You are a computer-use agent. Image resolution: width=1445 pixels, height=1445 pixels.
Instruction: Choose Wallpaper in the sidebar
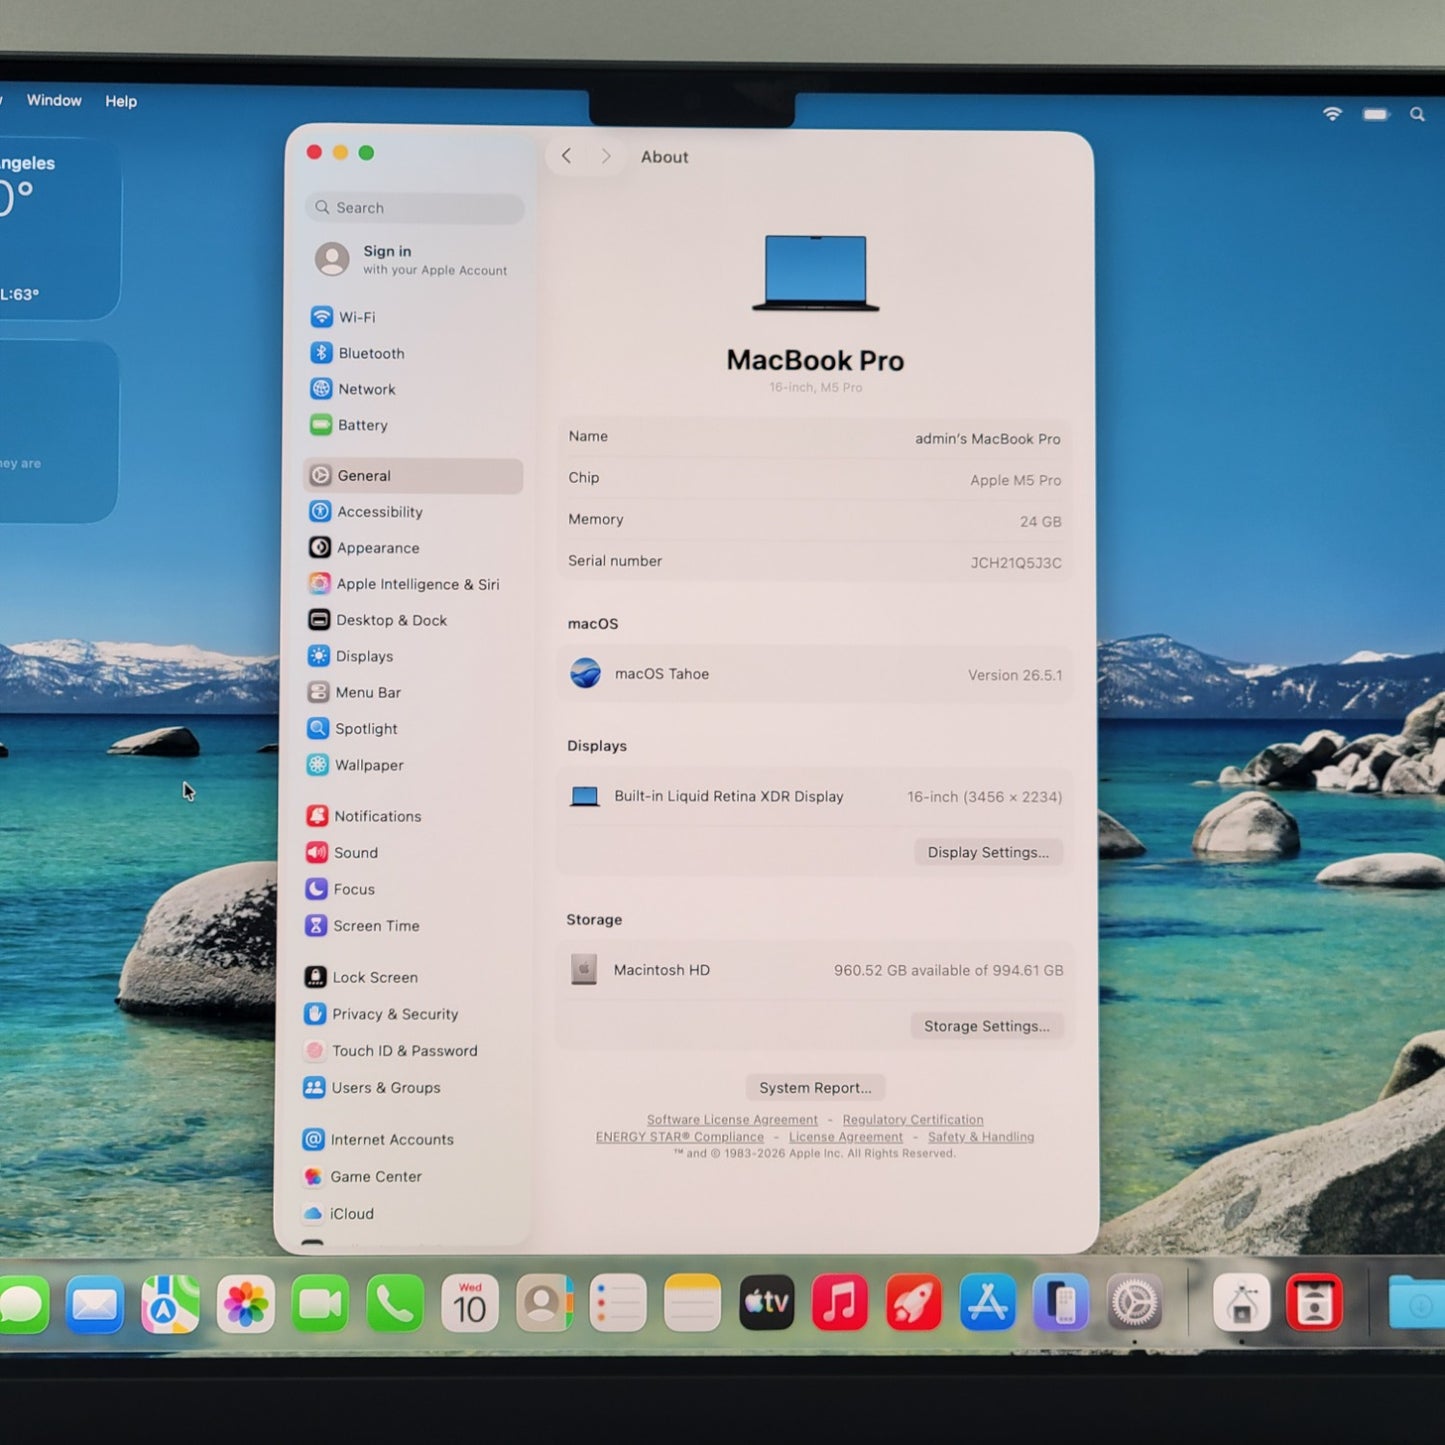[413, 765]
